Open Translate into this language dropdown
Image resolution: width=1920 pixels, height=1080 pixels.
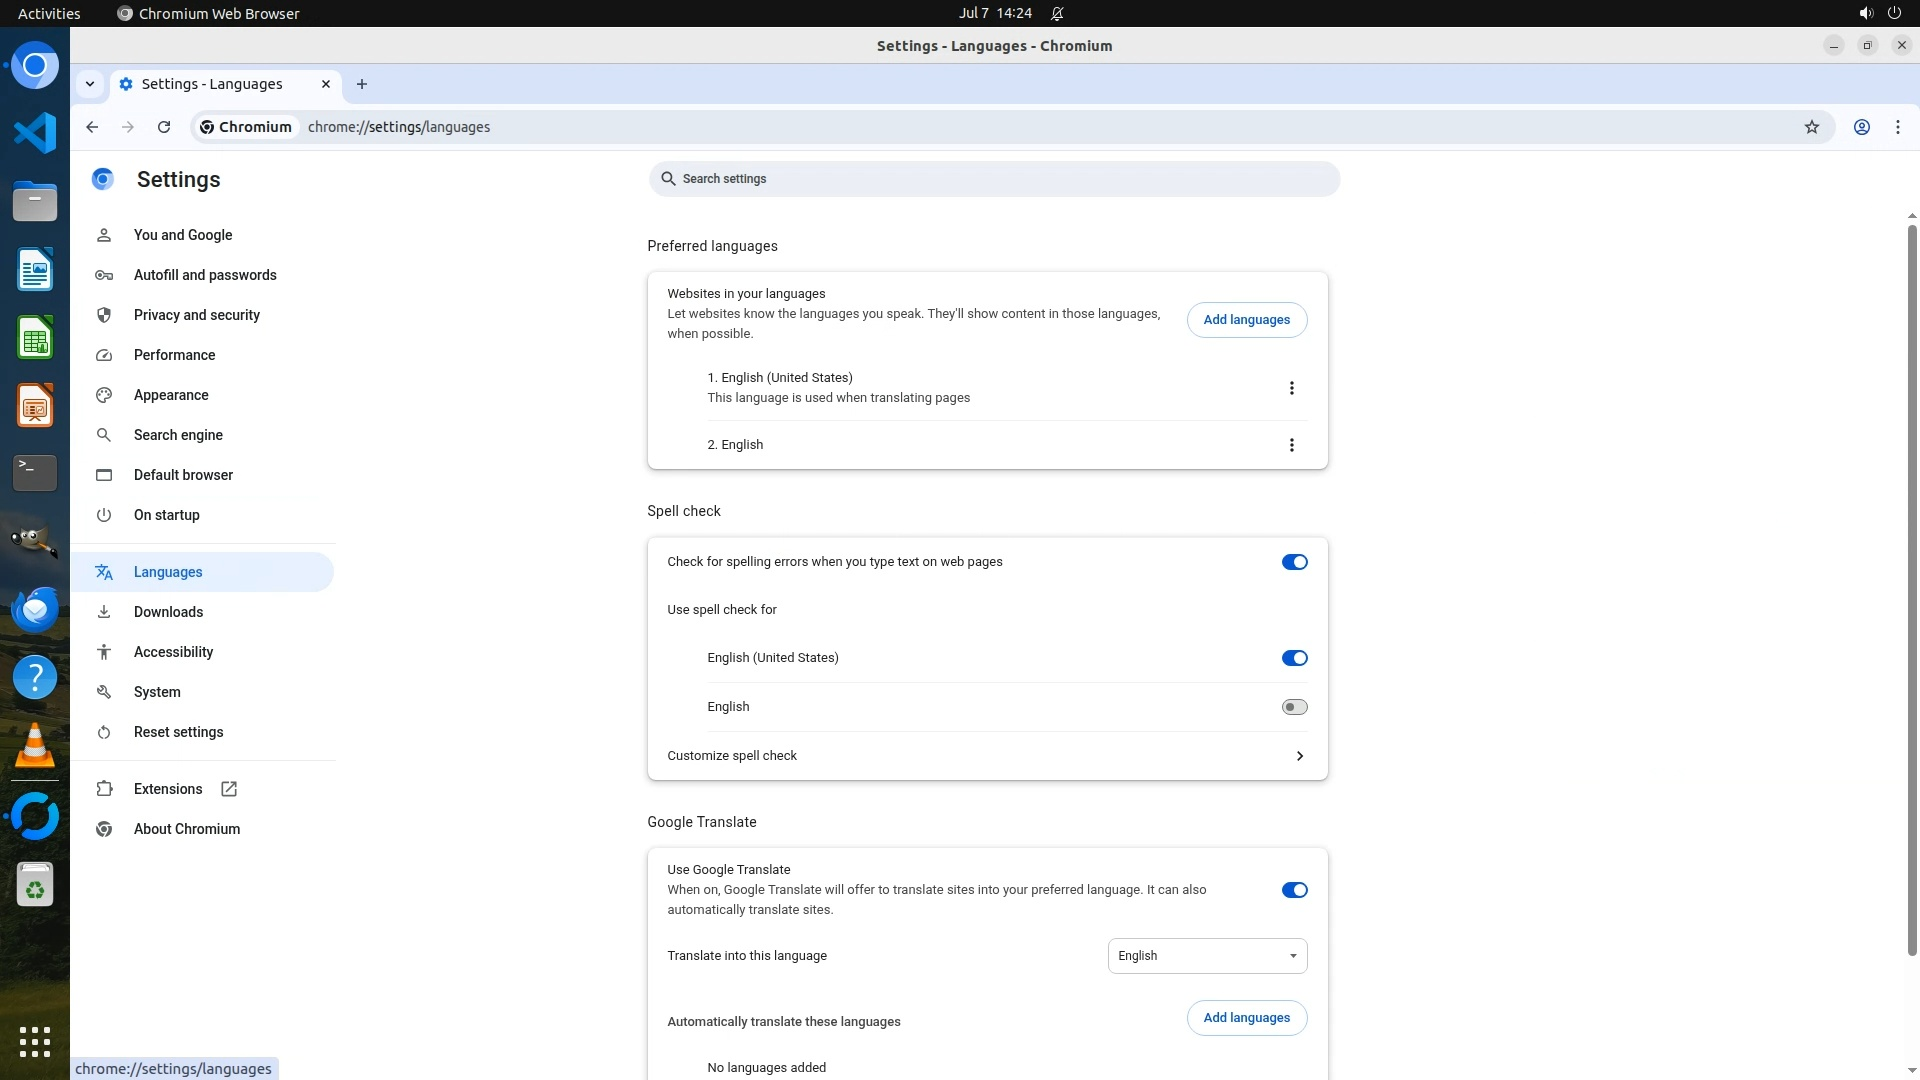point(1207,956)
